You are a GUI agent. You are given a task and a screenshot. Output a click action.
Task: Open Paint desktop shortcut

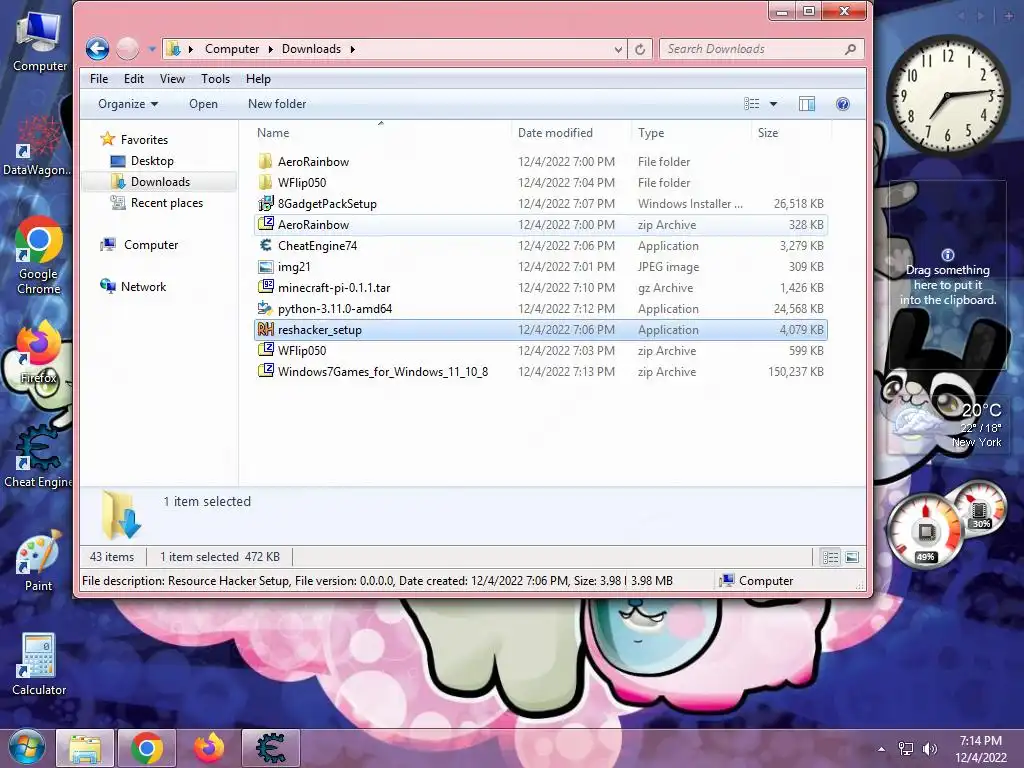tap(39, 562)
